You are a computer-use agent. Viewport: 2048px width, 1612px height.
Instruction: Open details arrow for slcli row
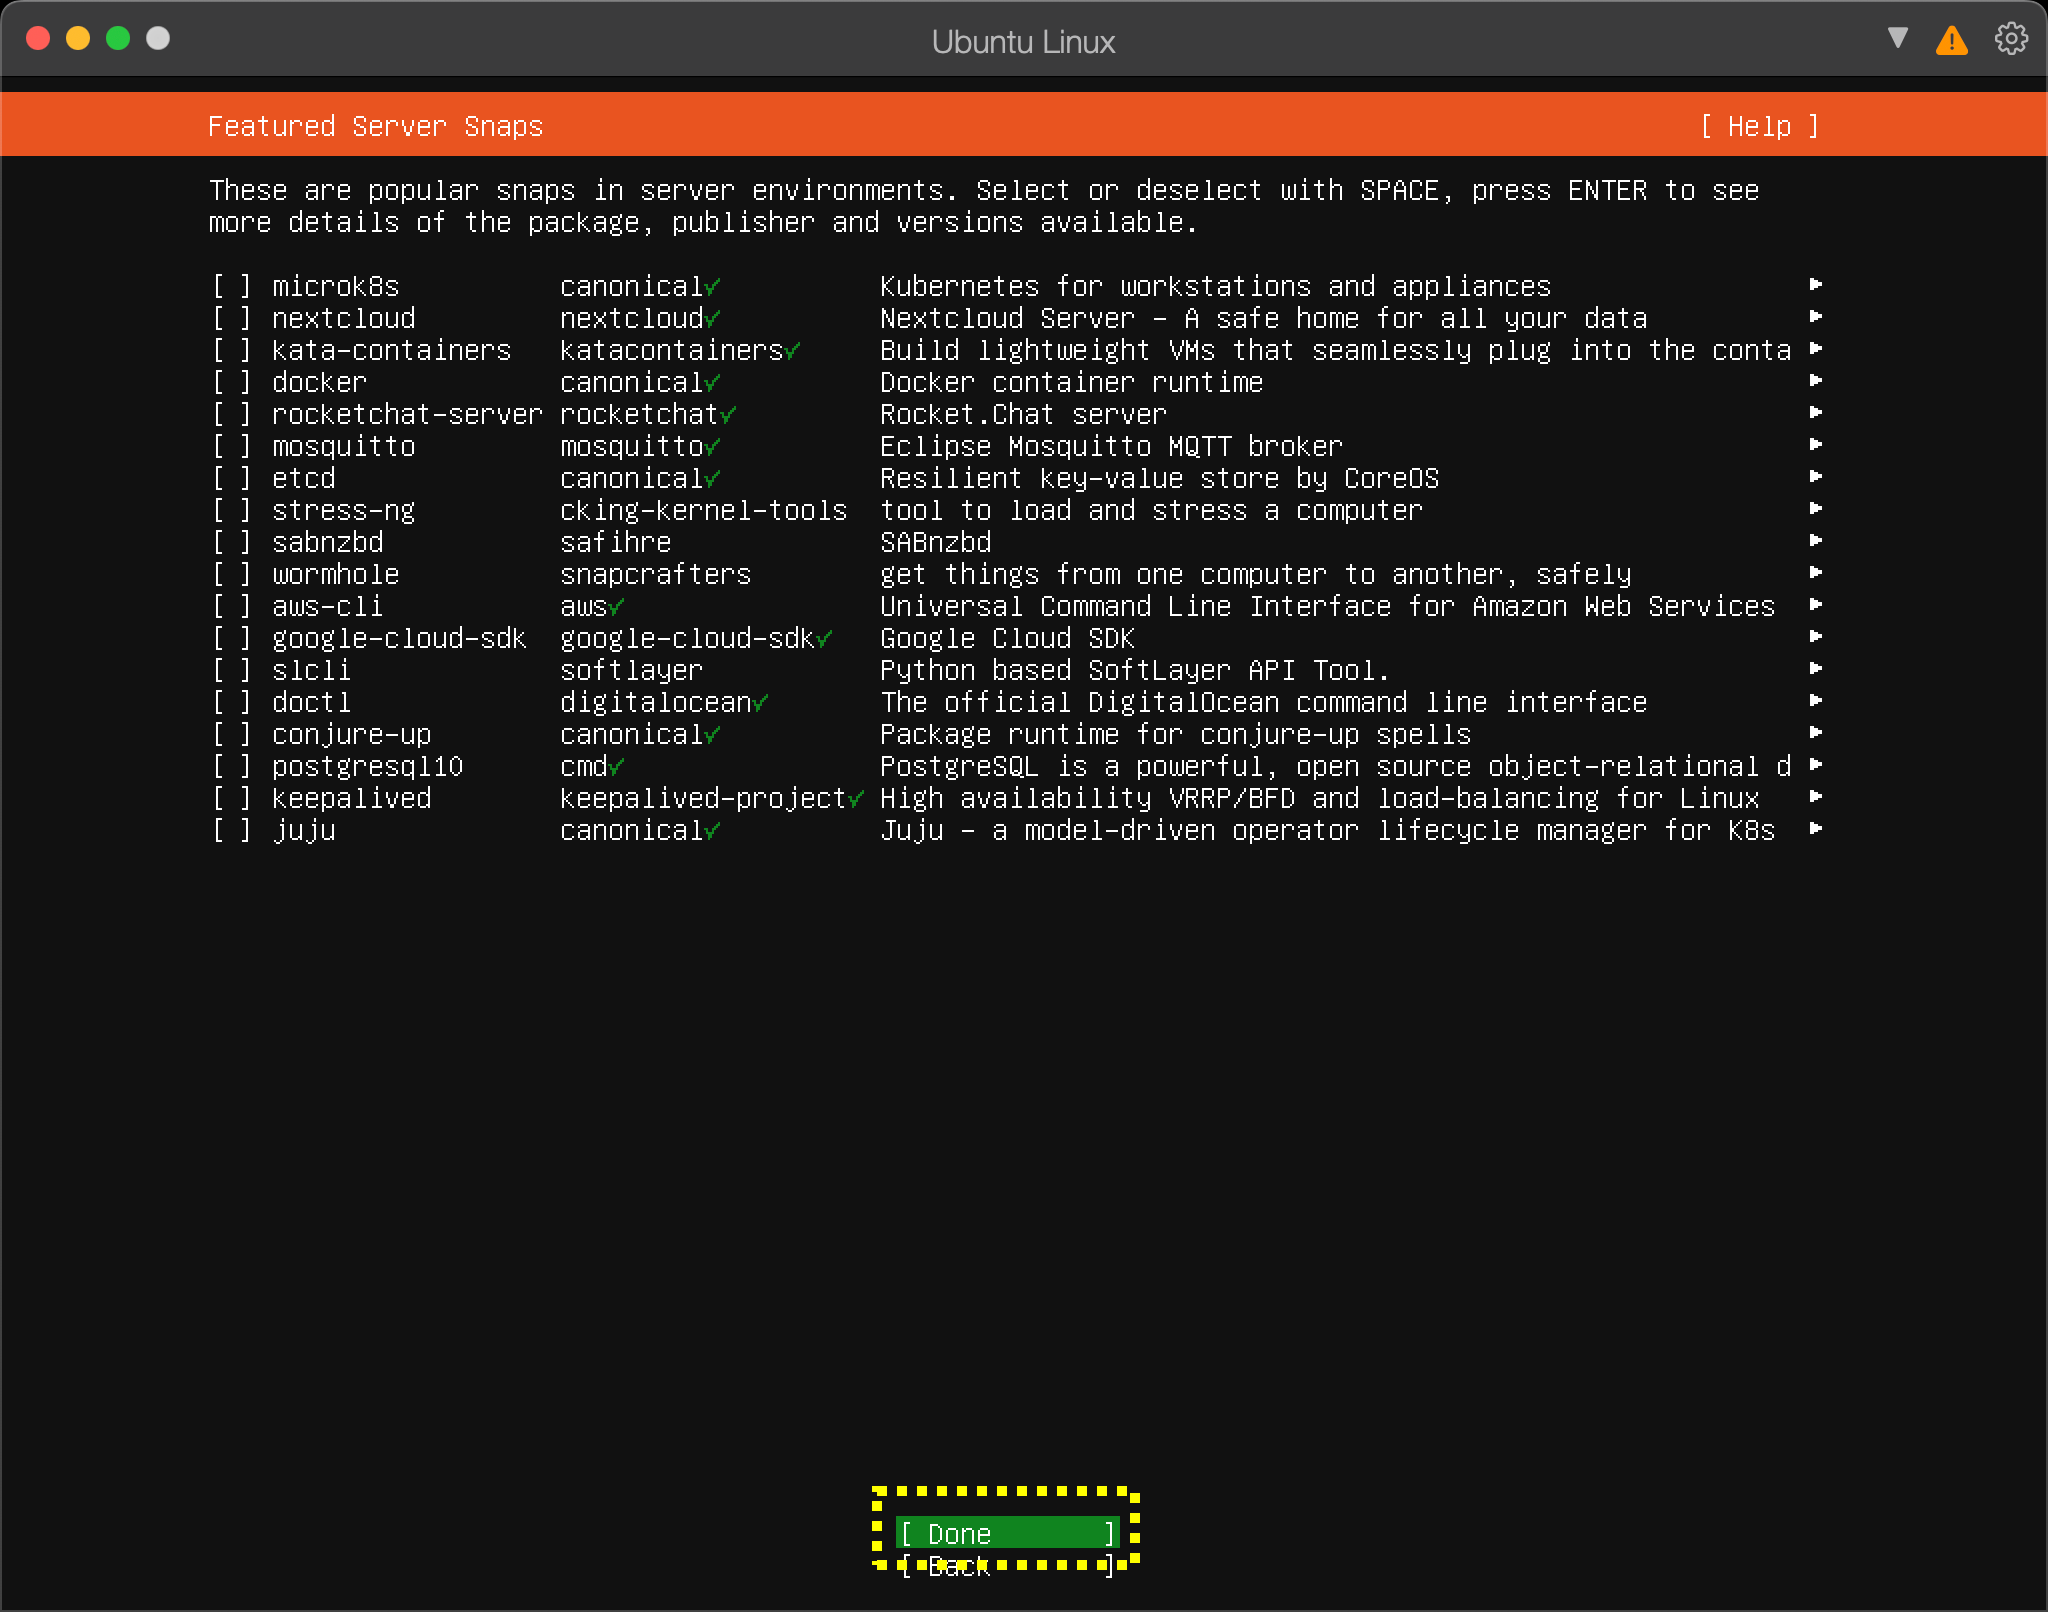(x=1816, y=669)
